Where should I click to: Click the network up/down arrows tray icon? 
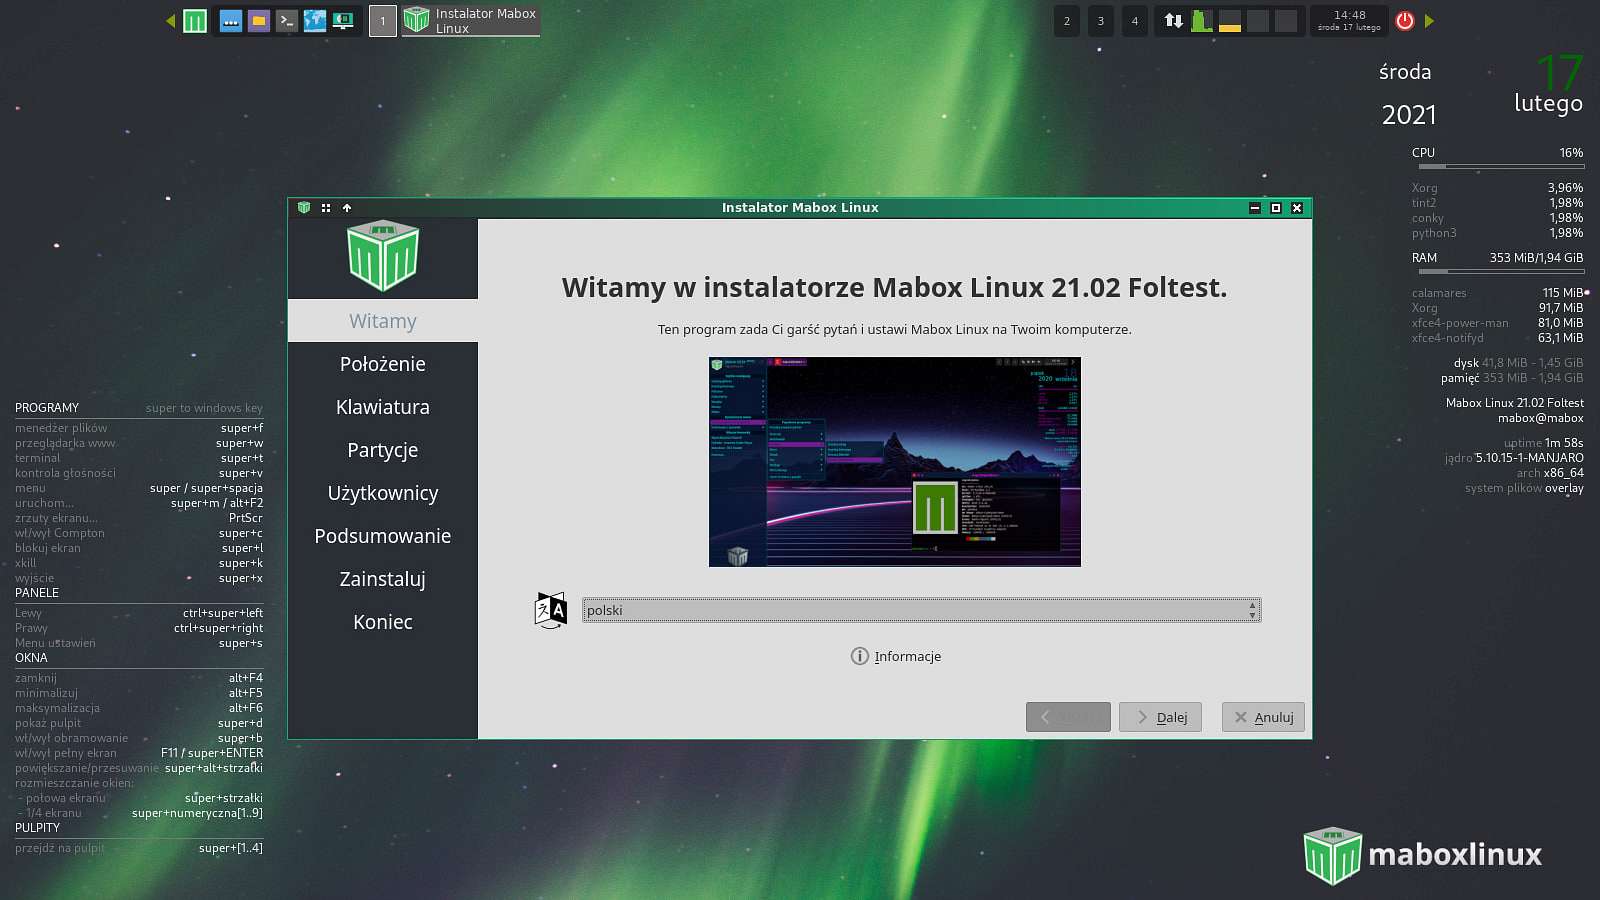(1174, 20)
